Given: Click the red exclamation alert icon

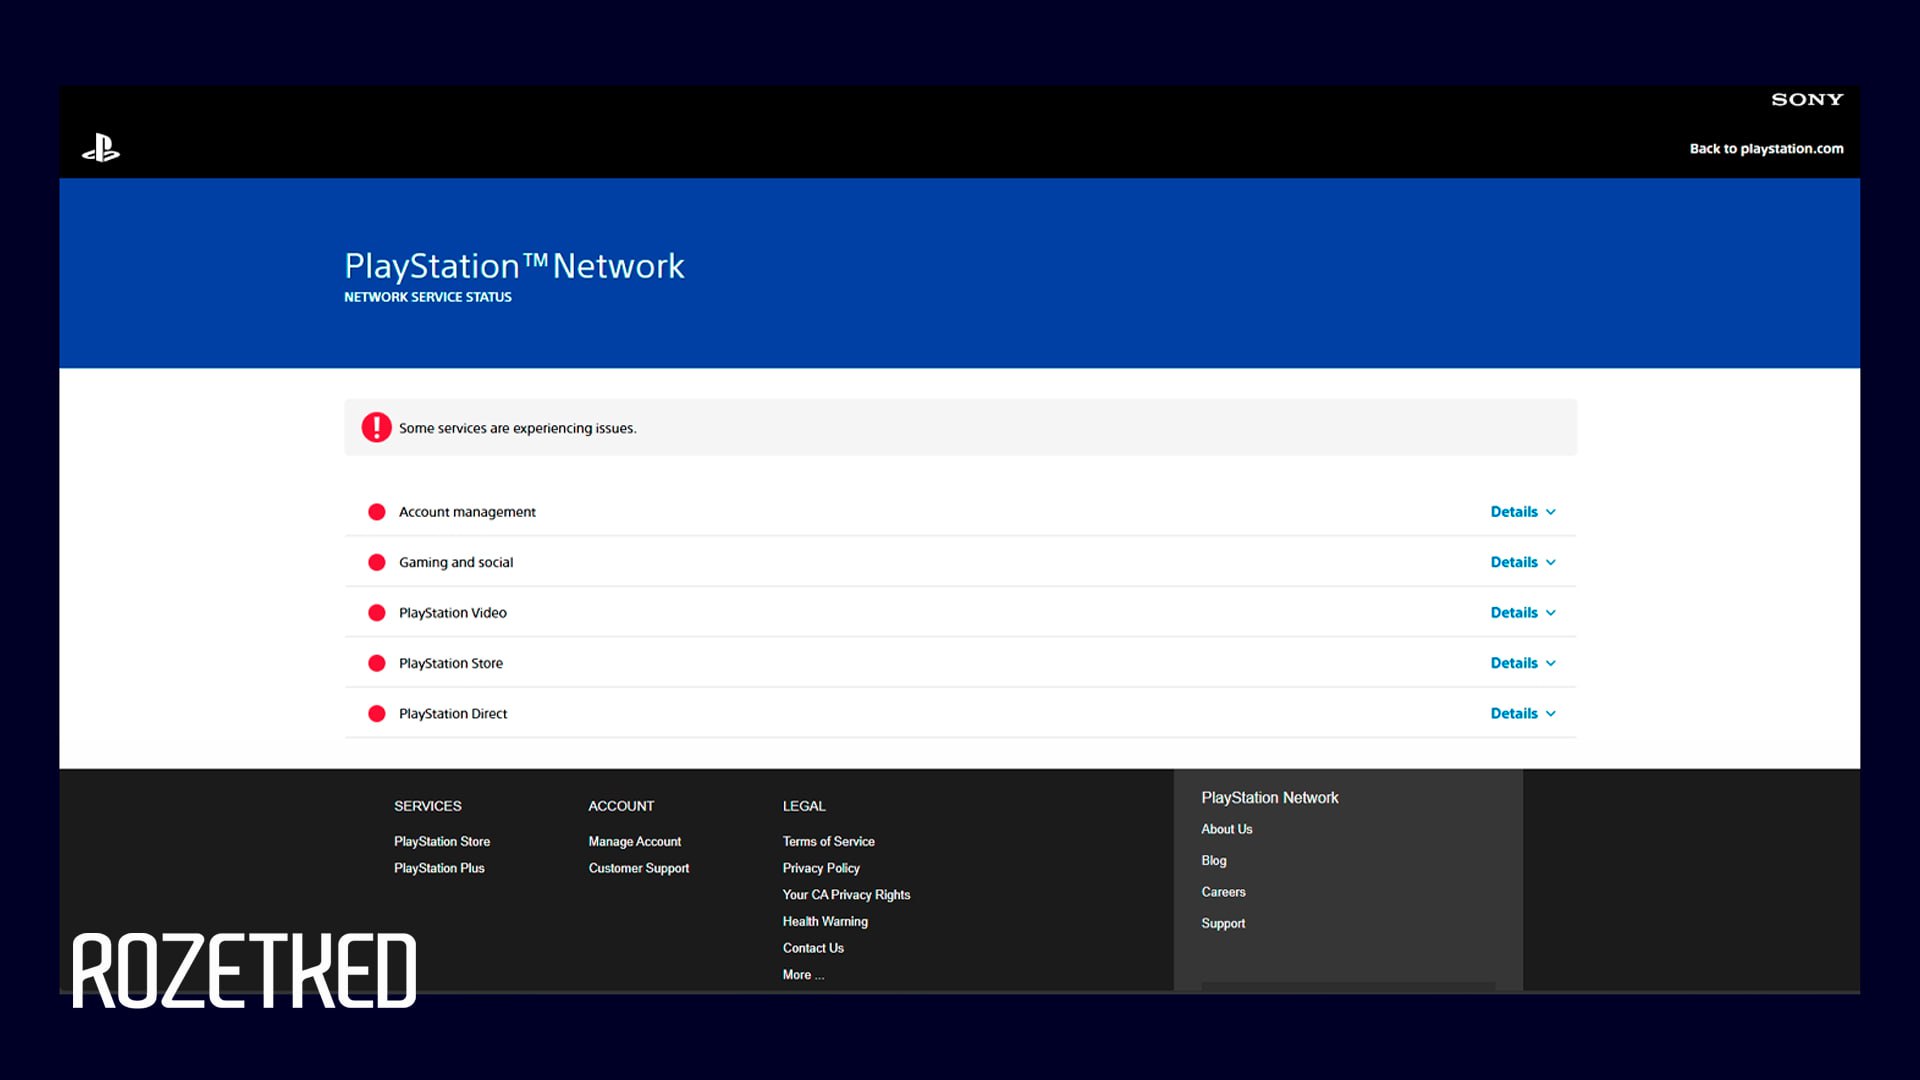Looking at the screenshot, I should (376, 427).
